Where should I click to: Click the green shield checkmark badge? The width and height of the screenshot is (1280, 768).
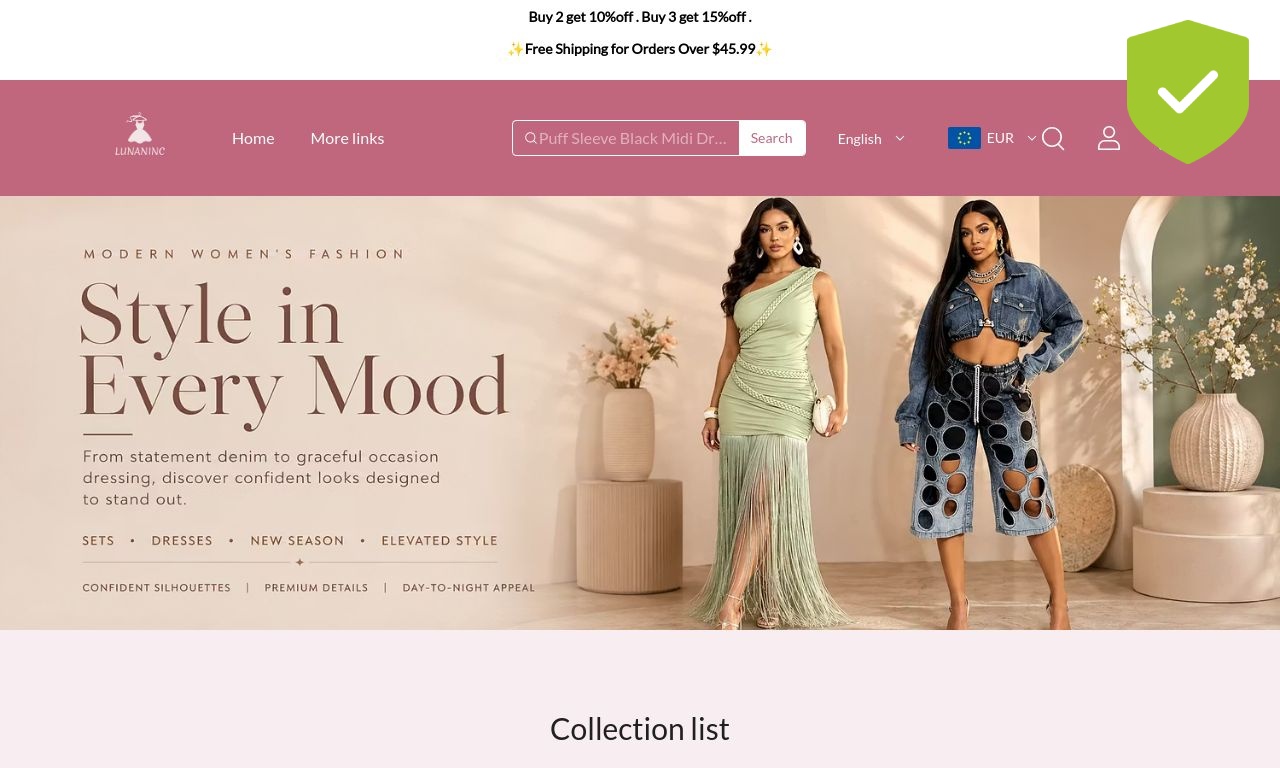[1188, 91]
